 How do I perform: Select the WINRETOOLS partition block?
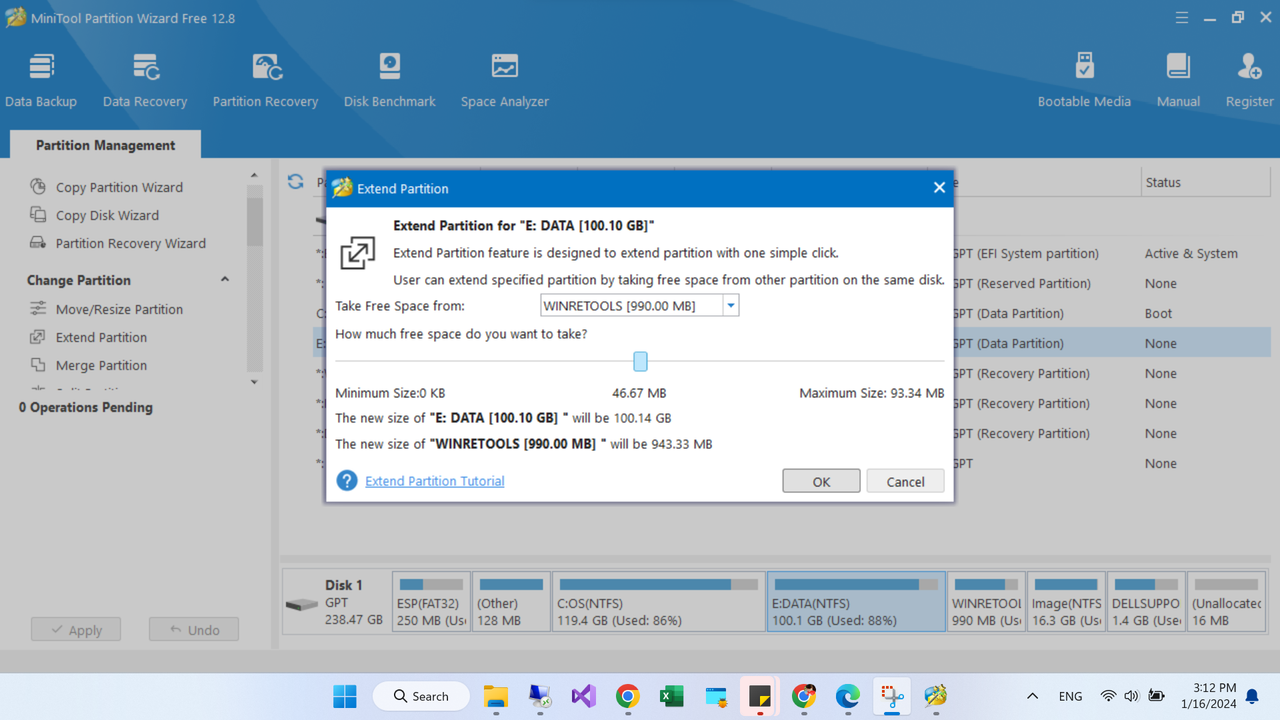click(x=986, y=601)
